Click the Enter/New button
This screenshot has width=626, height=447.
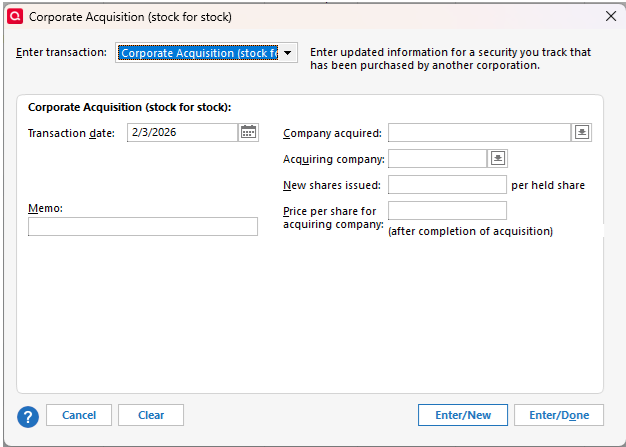pyautogui.click(x=463, y=415)
